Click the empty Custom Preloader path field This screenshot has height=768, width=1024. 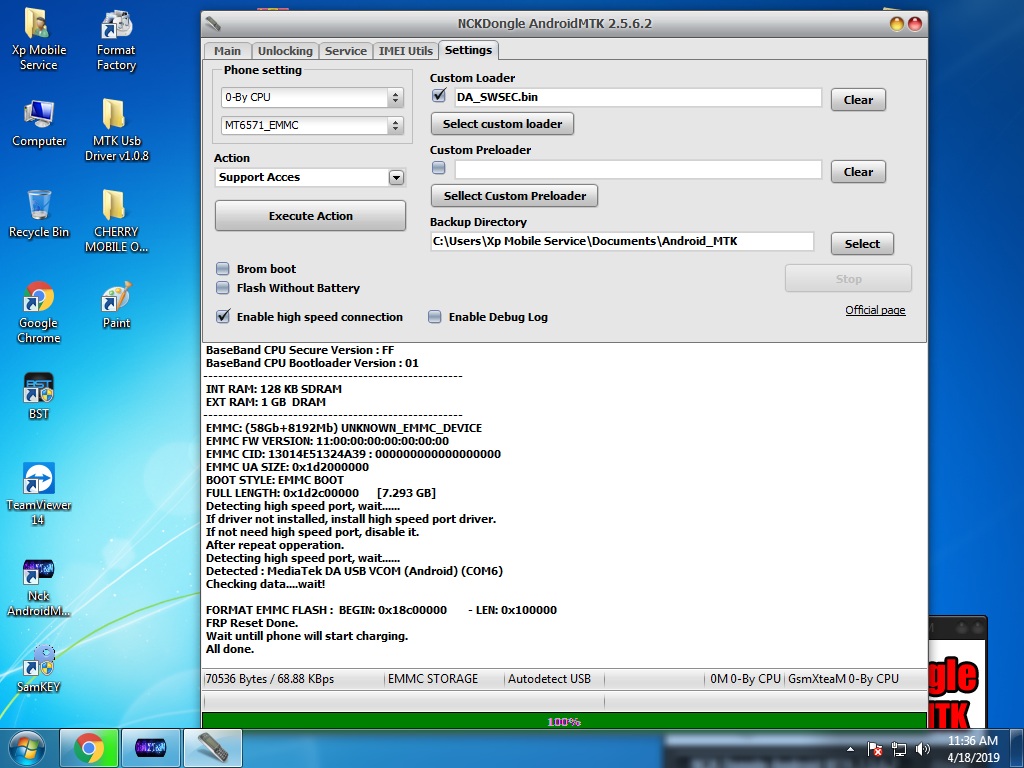pyautogui.click(x=637, y=169)
